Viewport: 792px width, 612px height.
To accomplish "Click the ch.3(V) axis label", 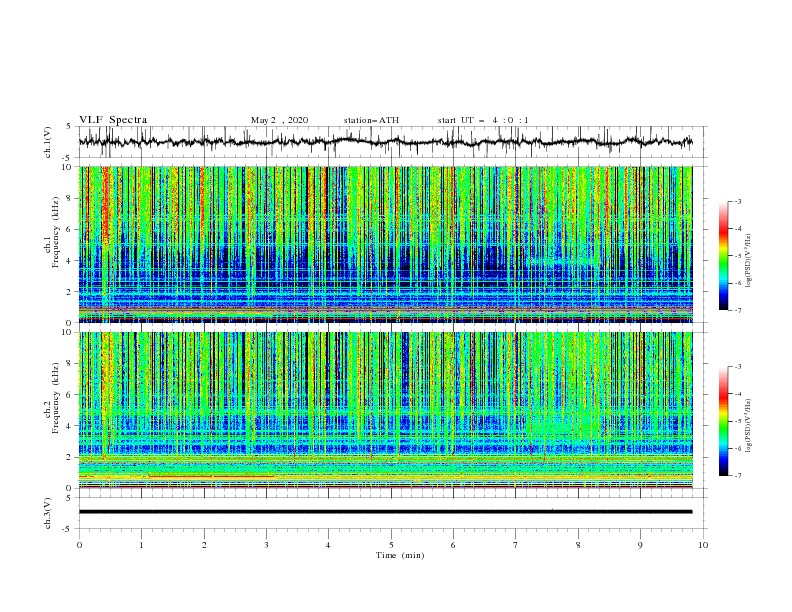I will [x=48, y=513].
